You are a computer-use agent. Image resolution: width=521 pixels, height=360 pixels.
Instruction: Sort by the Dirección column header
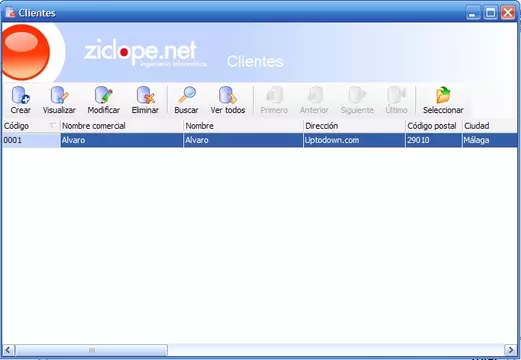click(354, 126)
